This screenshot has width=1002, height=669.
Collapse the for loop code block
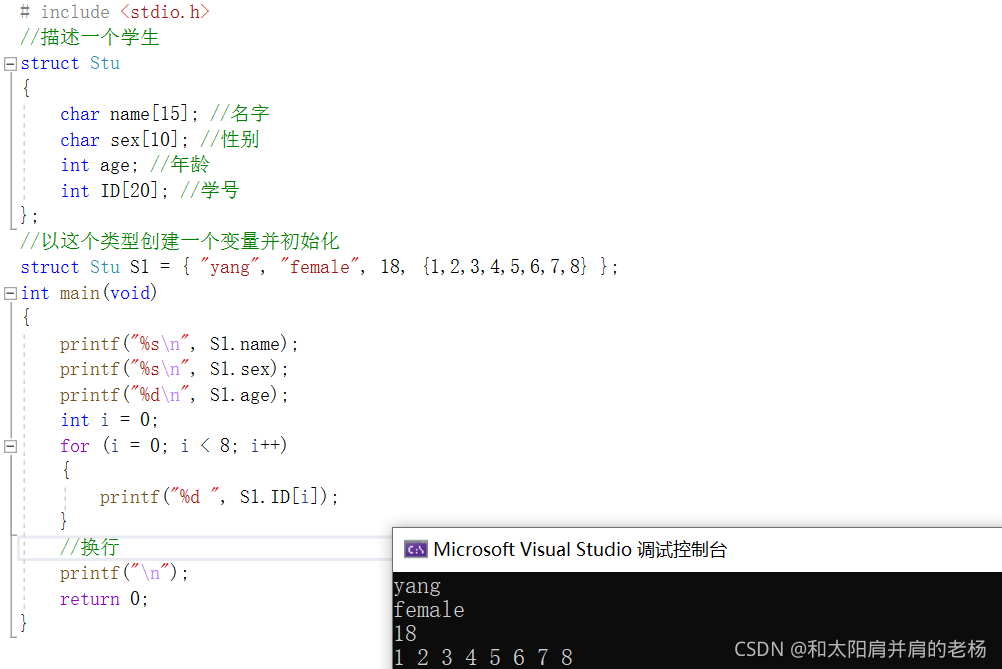(x=10, y=446)
